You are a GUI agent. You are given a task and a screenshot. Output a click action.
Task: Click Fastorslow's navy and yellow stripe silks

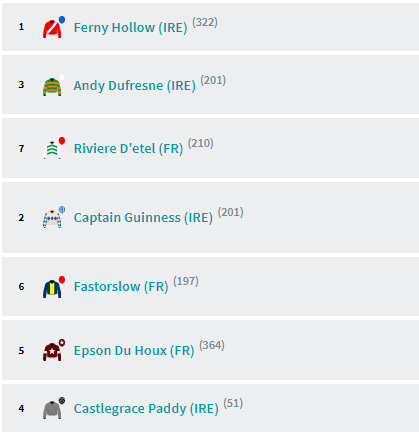54,287
